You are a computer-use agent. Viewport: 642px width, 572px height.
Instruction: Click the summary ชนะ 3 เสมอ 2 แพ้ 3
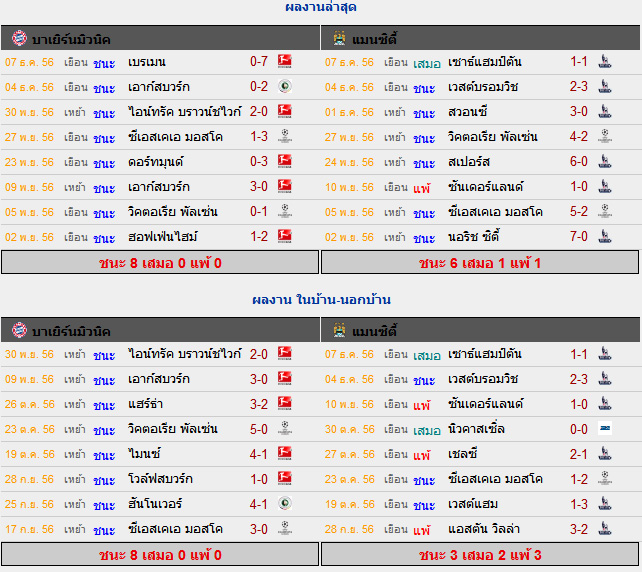(480, 555)
